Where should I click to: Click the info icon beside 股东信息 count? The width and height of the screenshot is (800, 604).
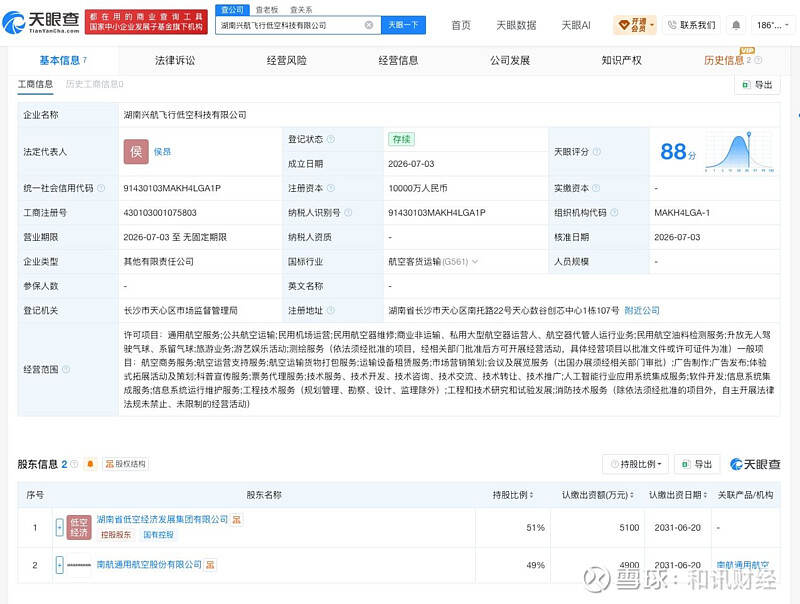pos(74,464)
